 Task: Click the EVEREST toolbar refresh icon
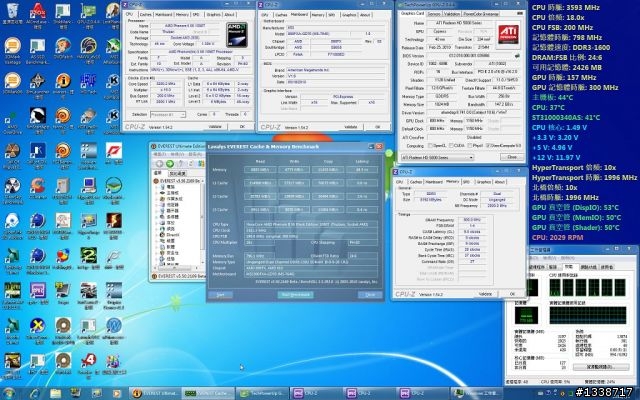[x=191, y=164]
